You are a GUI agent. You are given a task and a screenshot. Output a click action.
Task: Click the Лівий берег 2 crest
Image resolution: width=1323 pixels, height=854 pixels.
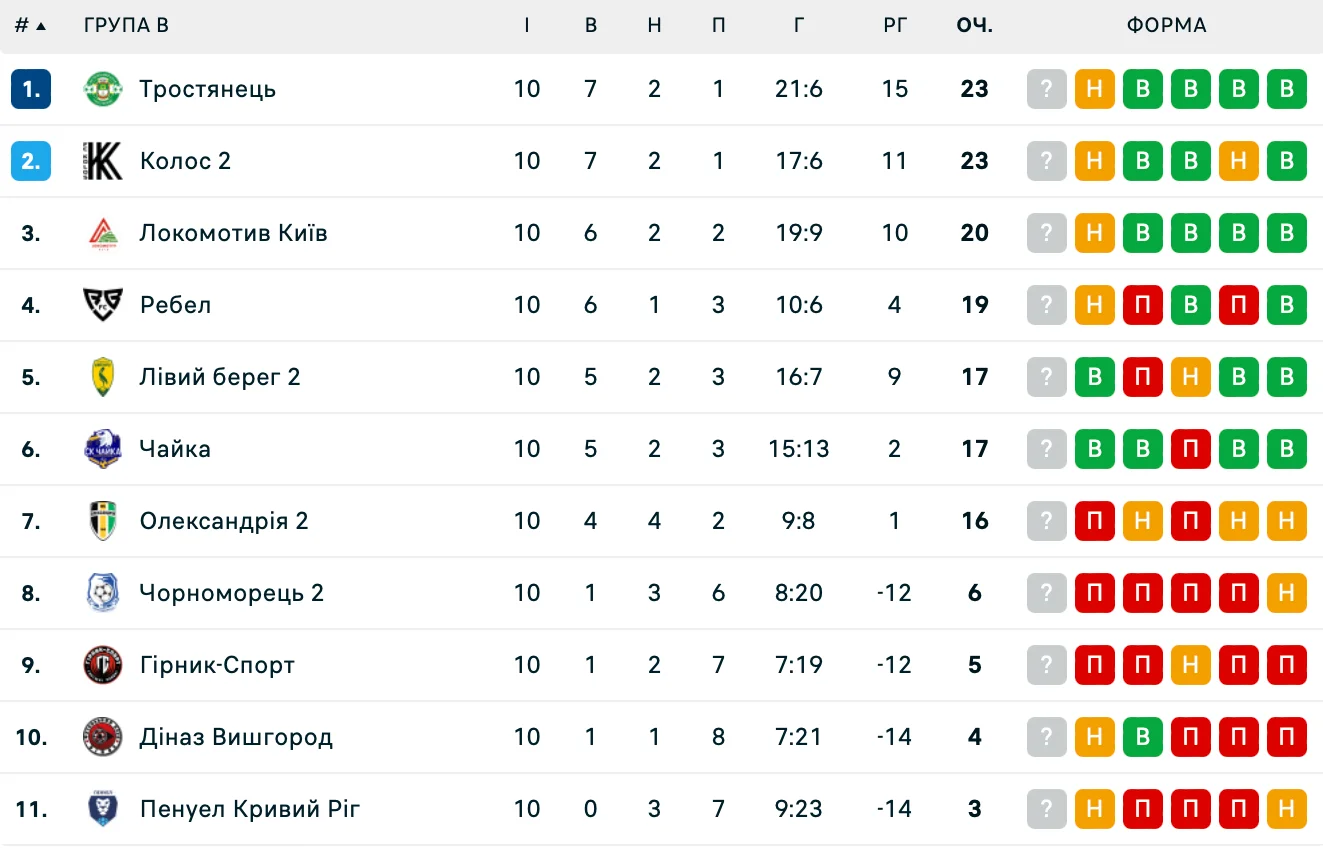pyautogui.click(x=103, y=377)
